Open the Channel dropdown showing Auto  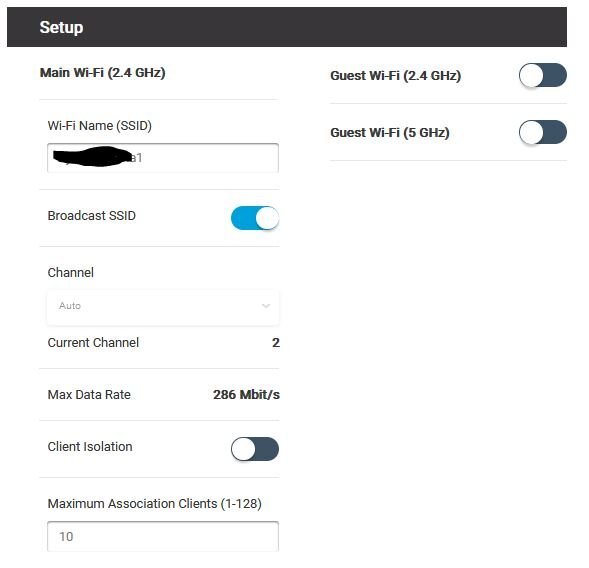click(x=163, y=306)
